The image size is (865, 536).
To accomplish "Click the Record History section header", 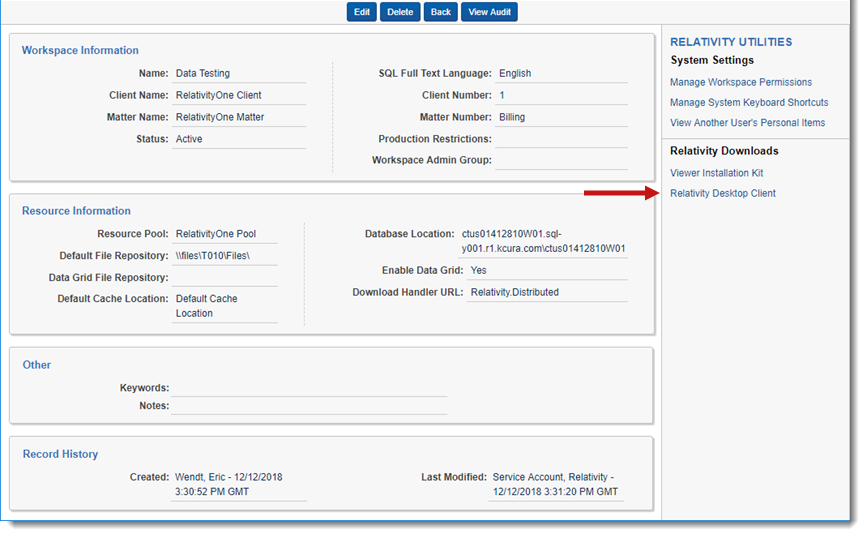I will (60, 454).
